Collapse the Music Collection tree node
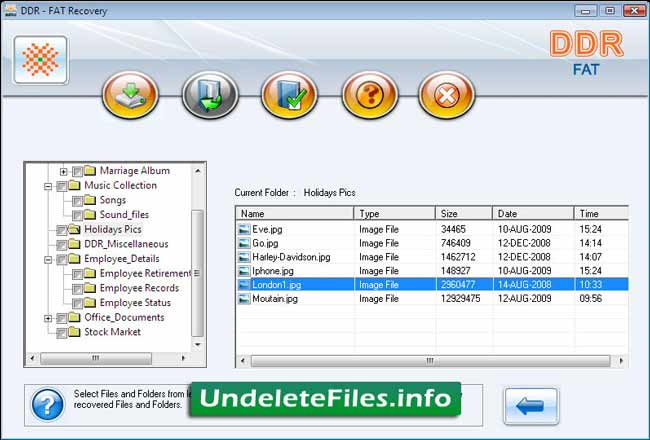The image size is (650, 440). pyautogui.click(x=48, y=187)
